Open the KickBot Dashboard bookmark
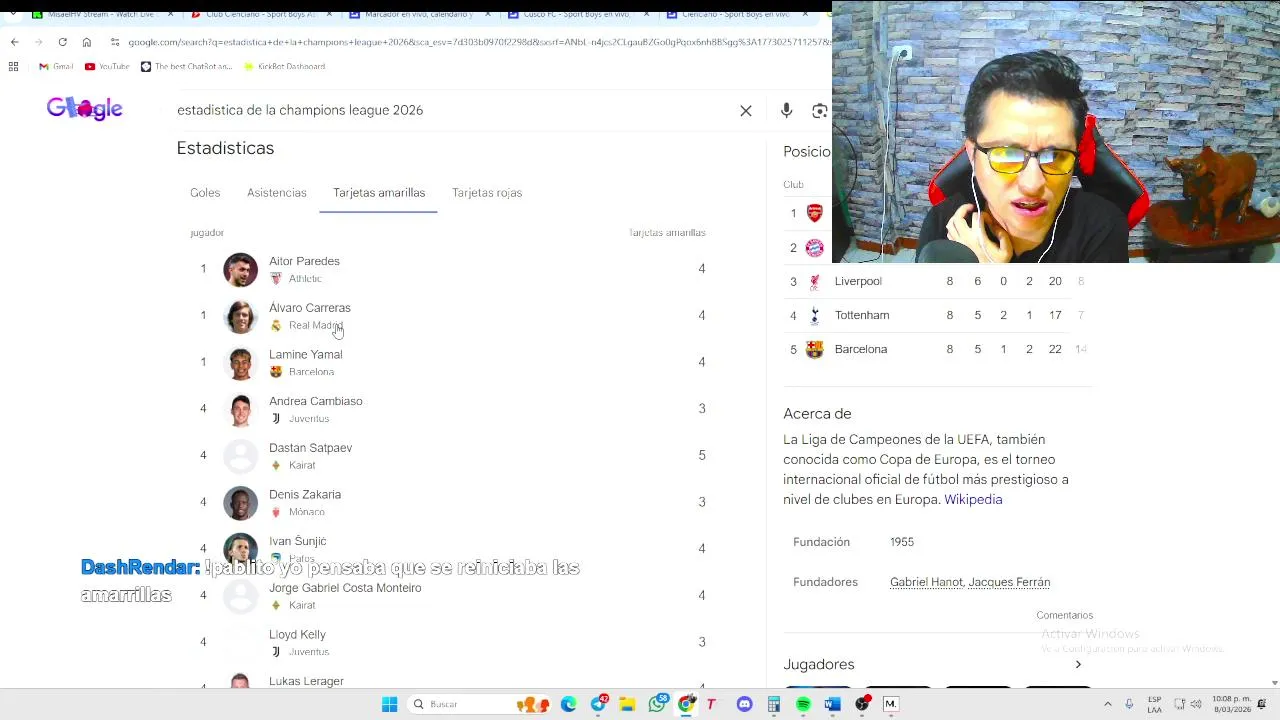 tap(284, 66)
